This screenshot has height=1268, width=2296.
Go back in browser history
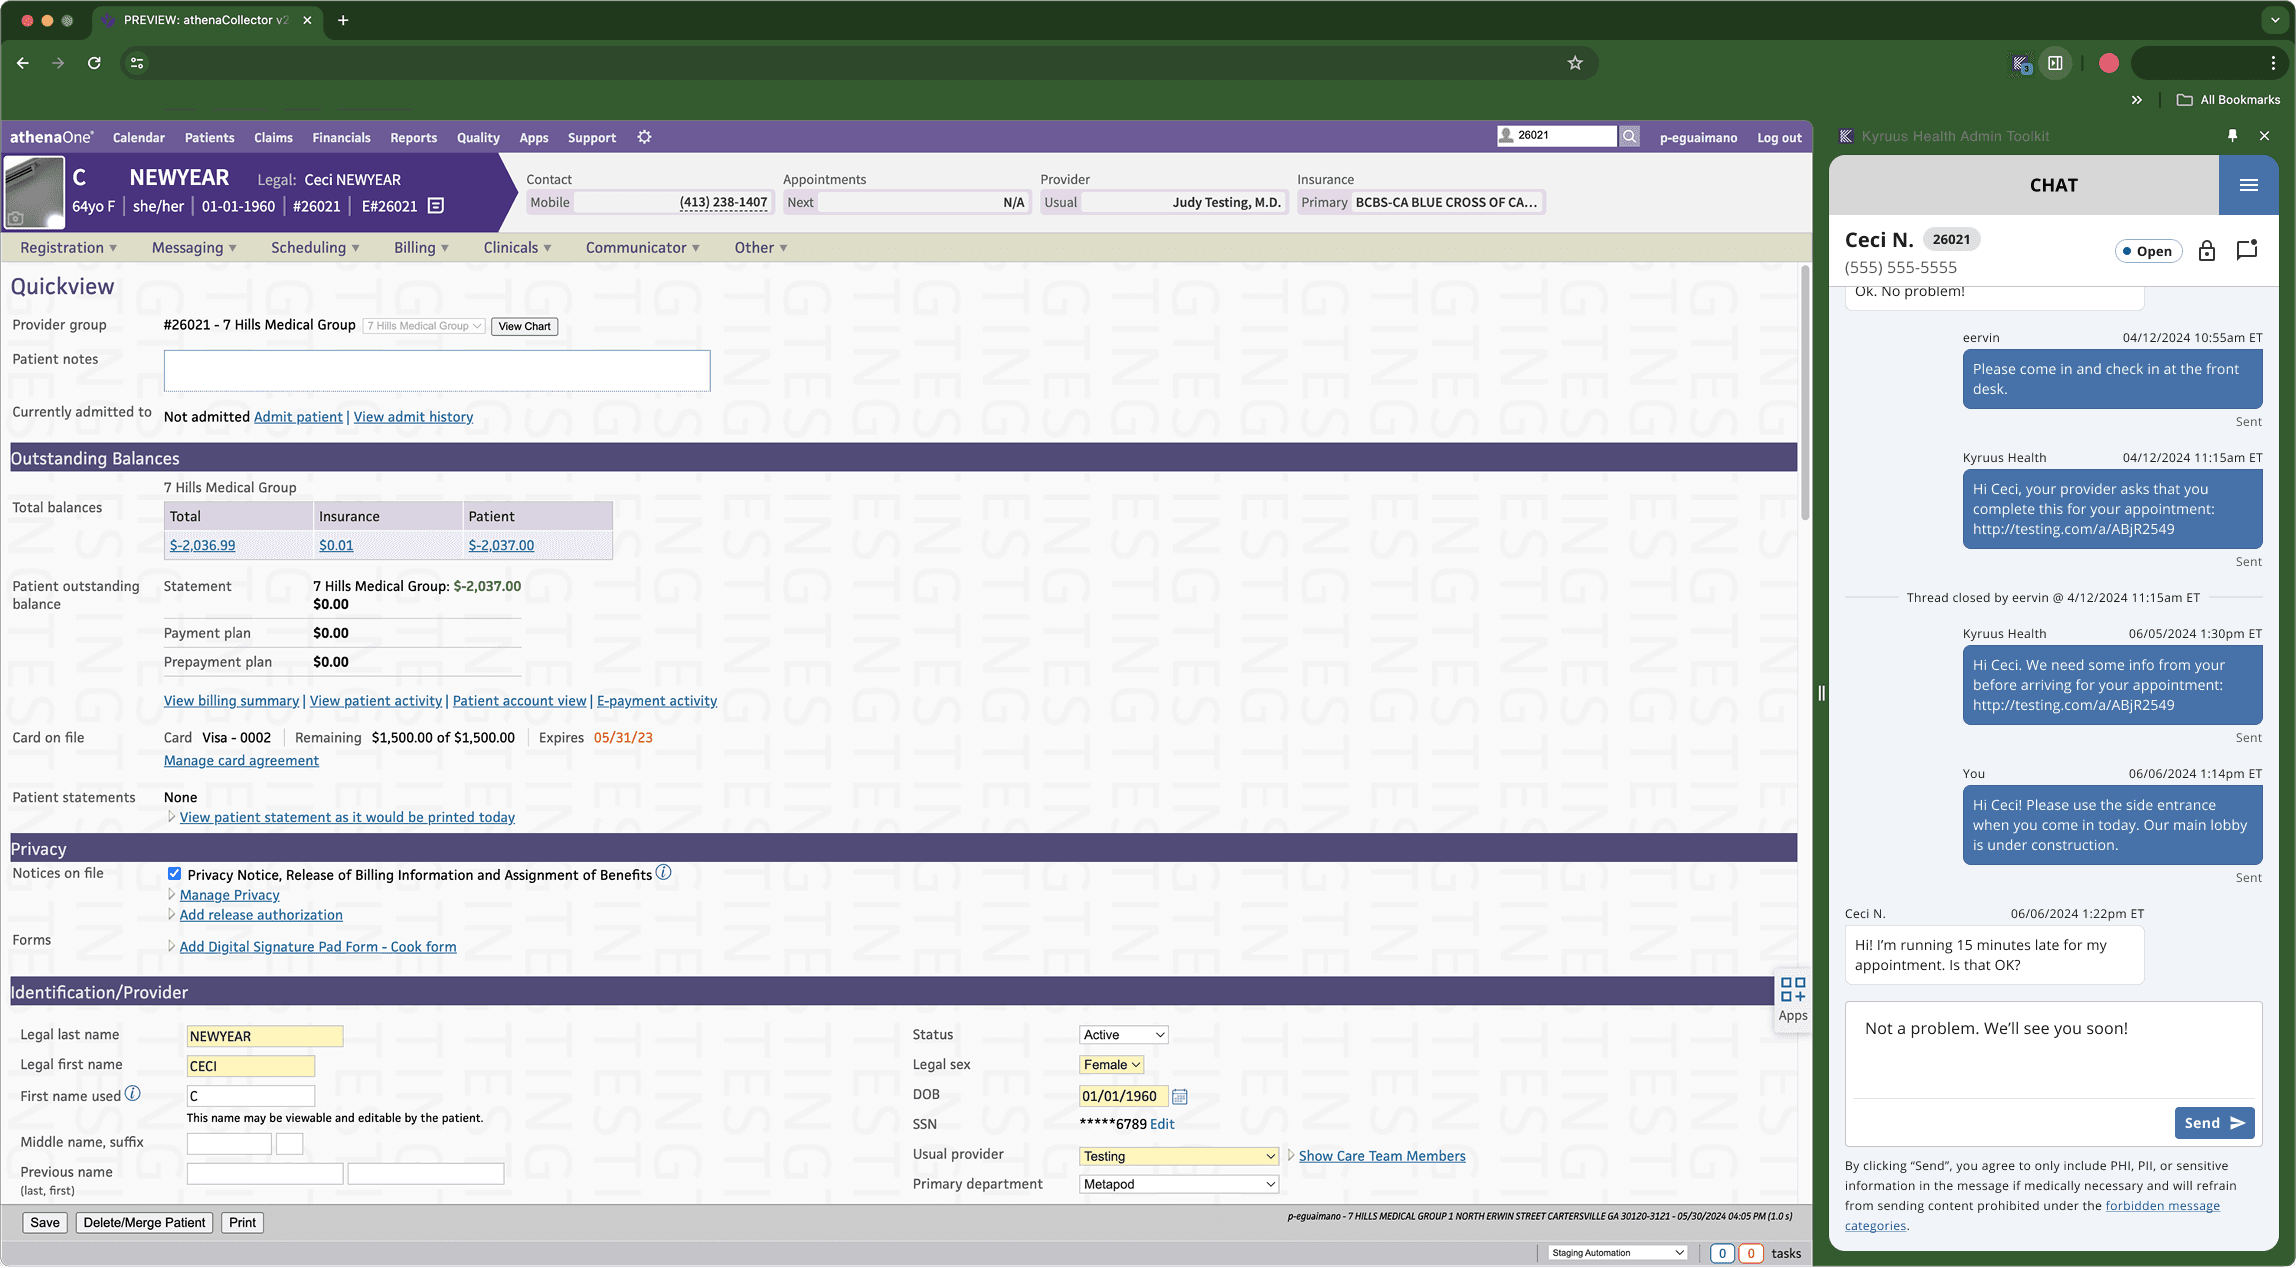[22, 63]
